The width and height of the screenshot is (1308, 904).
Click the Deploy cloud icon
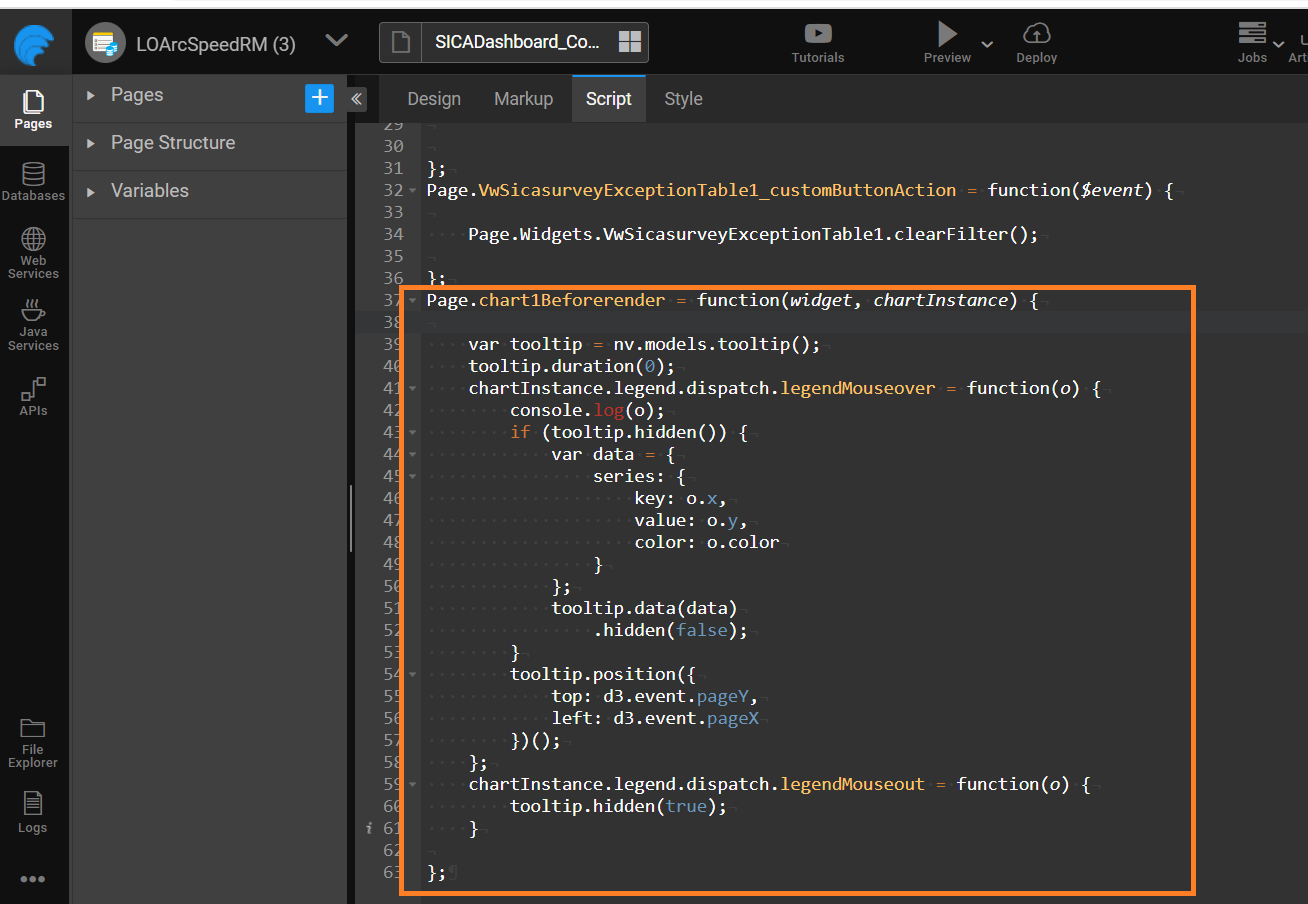pos(1036,34)
